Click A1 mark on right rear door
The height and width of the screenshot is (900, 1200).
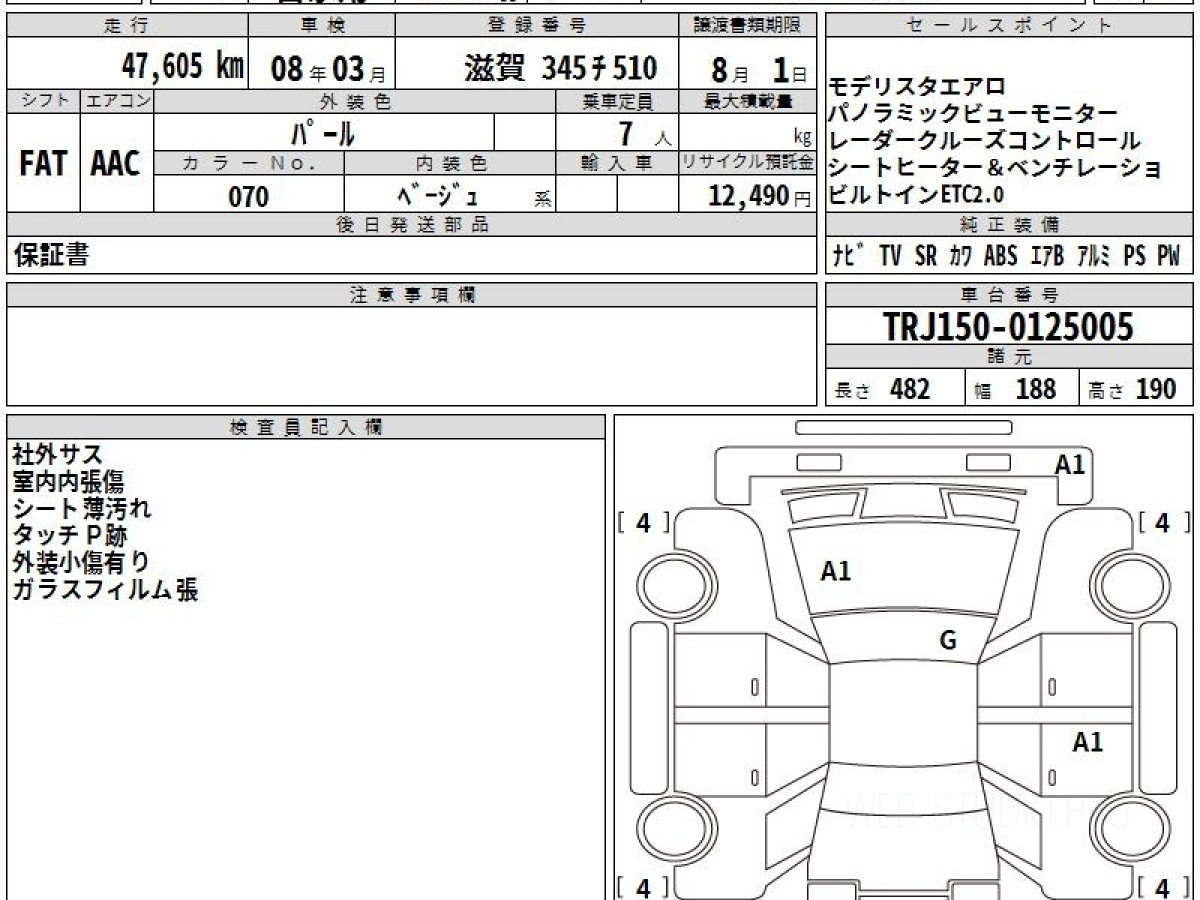(x=1088, y=742)
